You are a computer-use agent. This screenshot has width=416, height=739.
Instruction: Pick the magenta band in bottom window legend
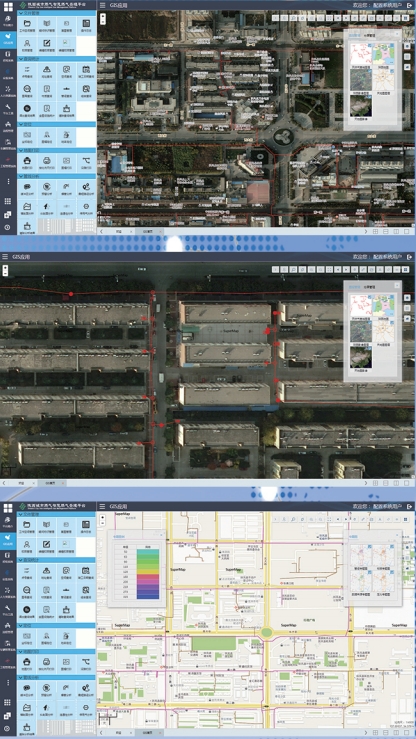(147, 581)
